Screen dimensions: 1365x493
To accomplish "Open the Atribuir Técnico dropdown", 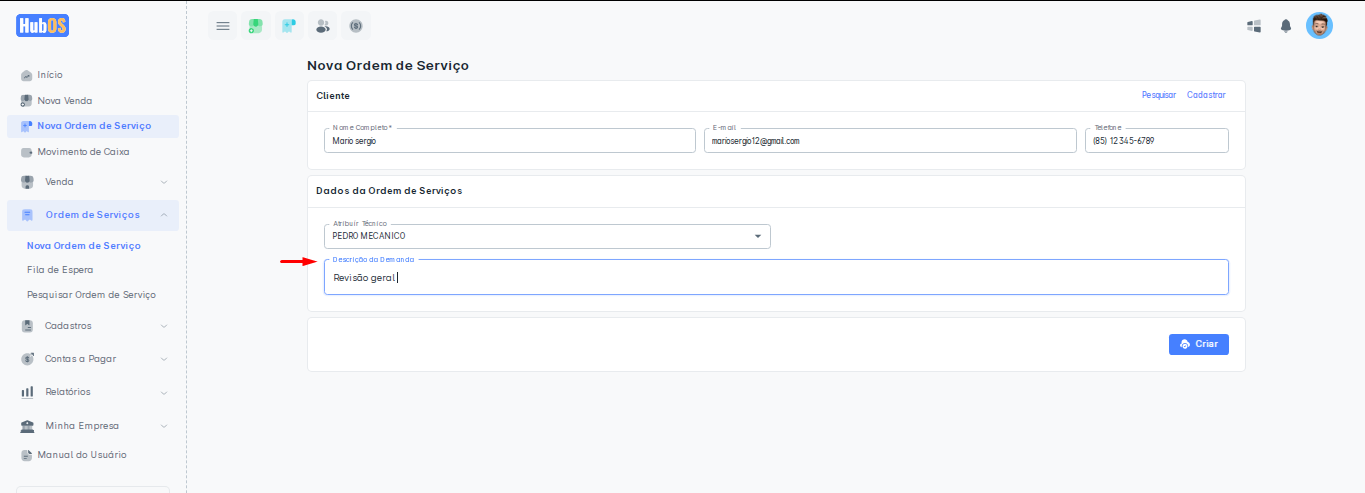I will coord(547,236).
